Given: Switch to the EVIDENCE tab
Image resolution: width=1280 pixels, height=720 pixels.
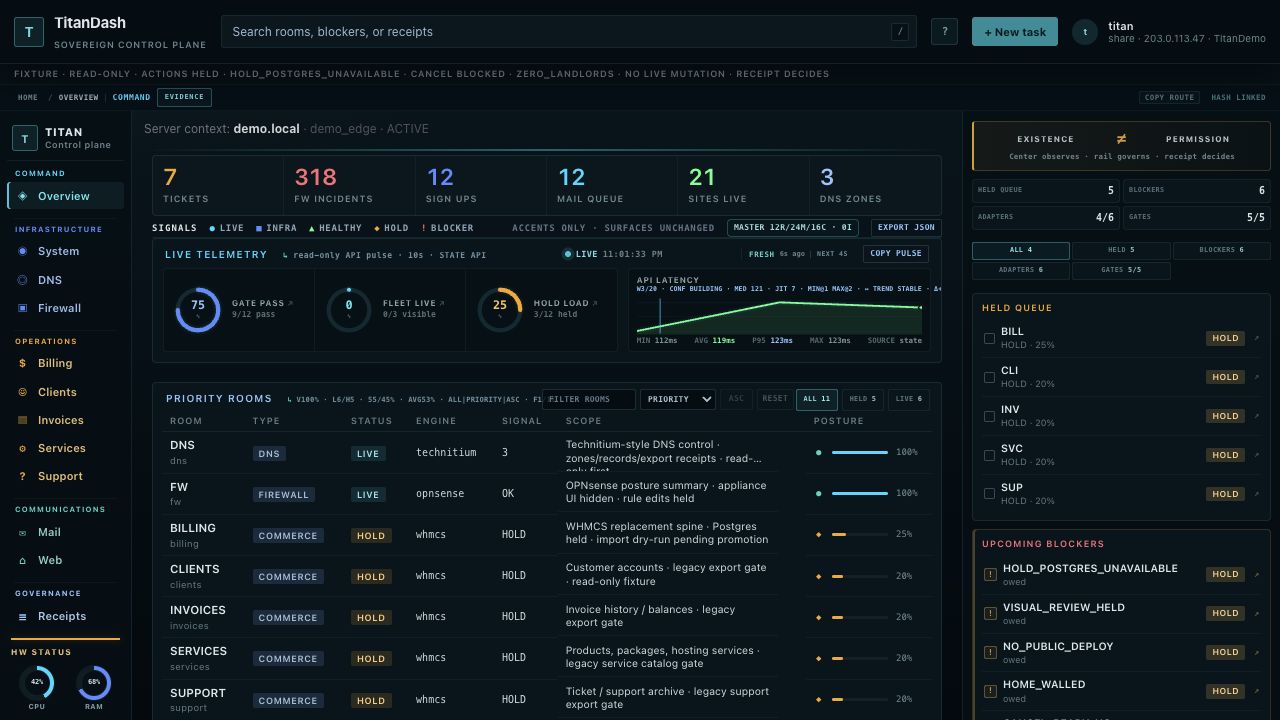Looking at the screenshot, I should (x=184, y=97).
